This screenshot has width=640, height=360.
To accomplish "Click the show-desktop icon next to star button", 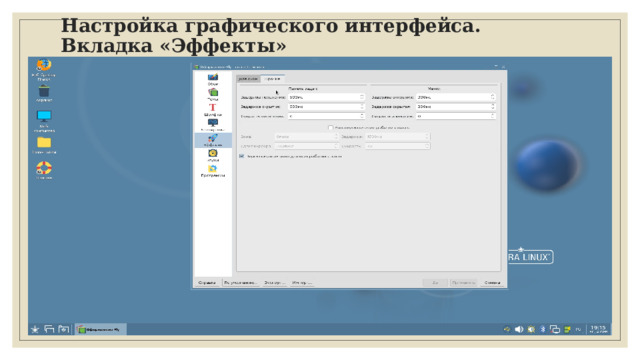I will (x=49, y=329).
